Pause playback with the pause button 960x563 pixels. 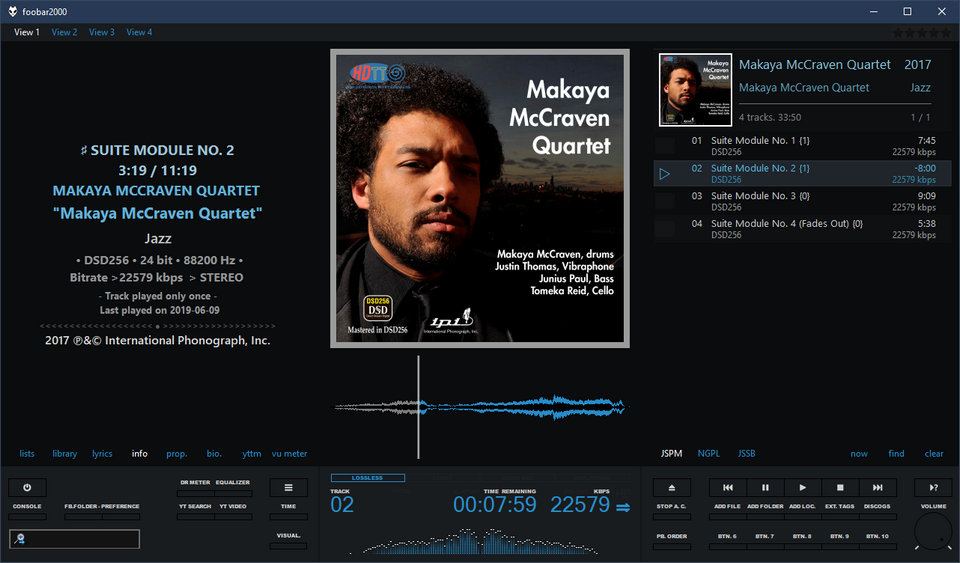pyautogui.click(x=765, y=488)
